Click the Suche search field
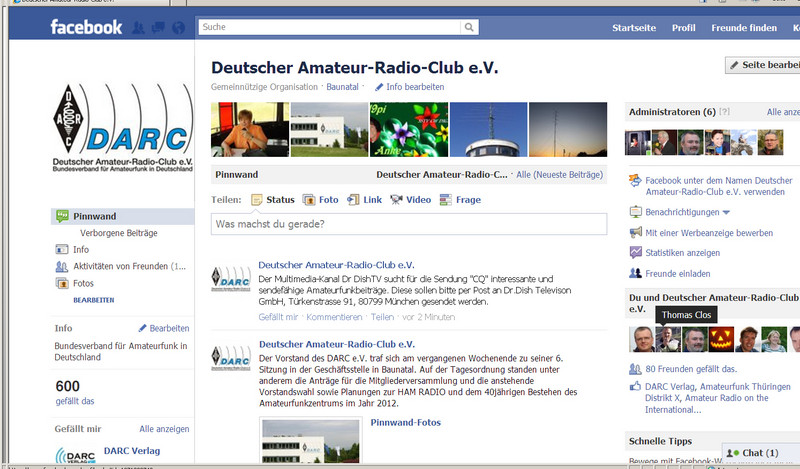 click(x=330, y=27)
